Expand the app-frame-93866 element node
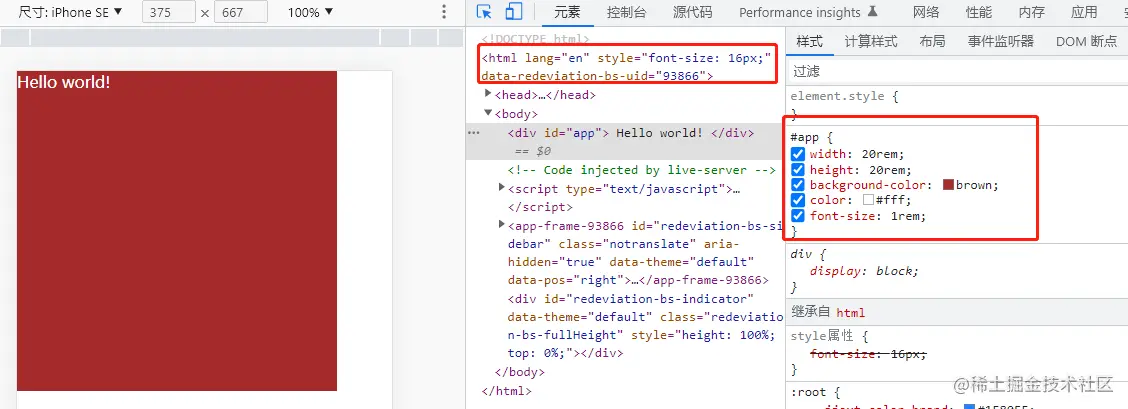 pyautogui.click(x=501, y=225)
